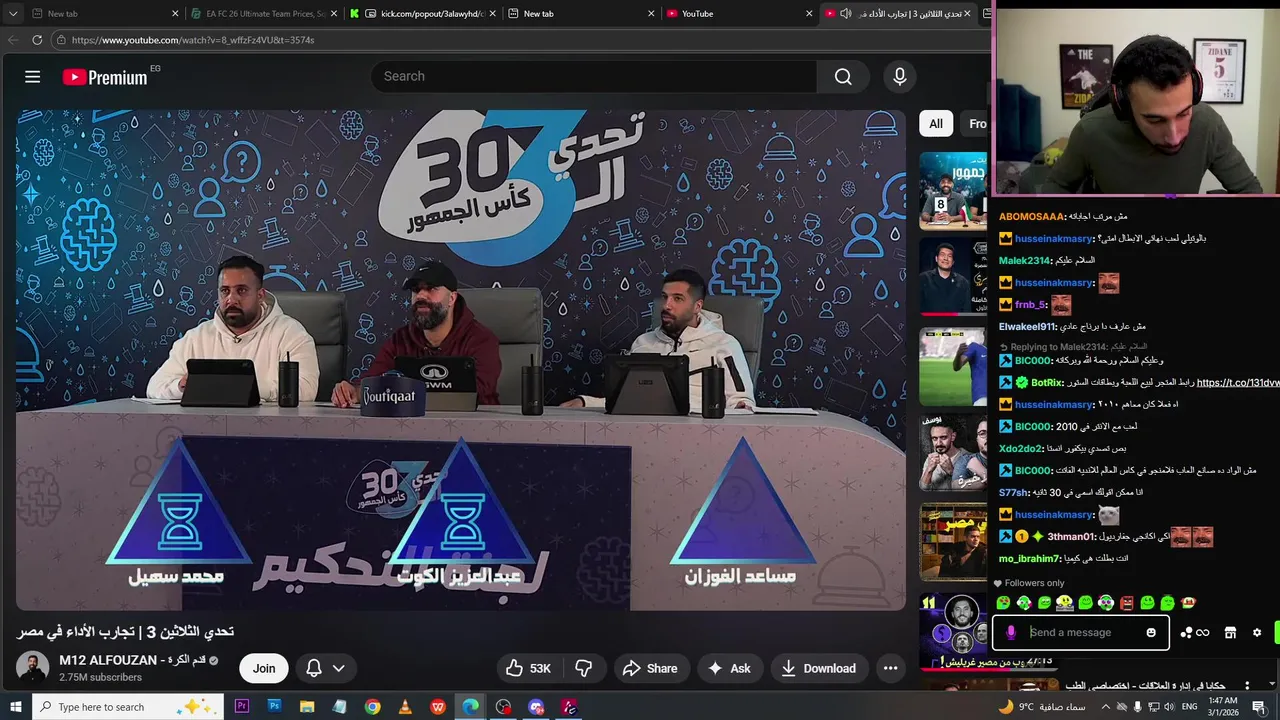Screen dimensions: 1280x720
Task: Open notification bell preferences dropdown
Action: (x=325, y=668)
